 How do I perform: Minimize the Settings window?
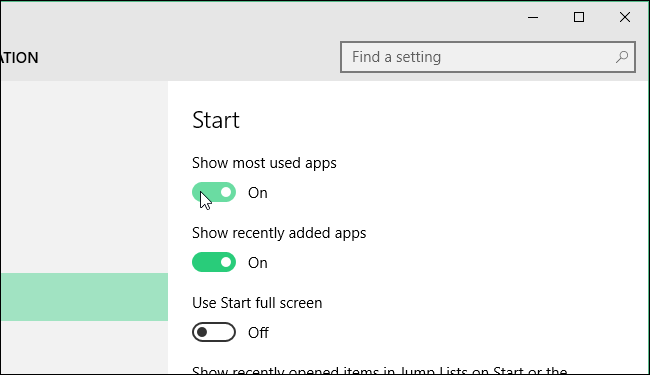[x=533, y=17]
